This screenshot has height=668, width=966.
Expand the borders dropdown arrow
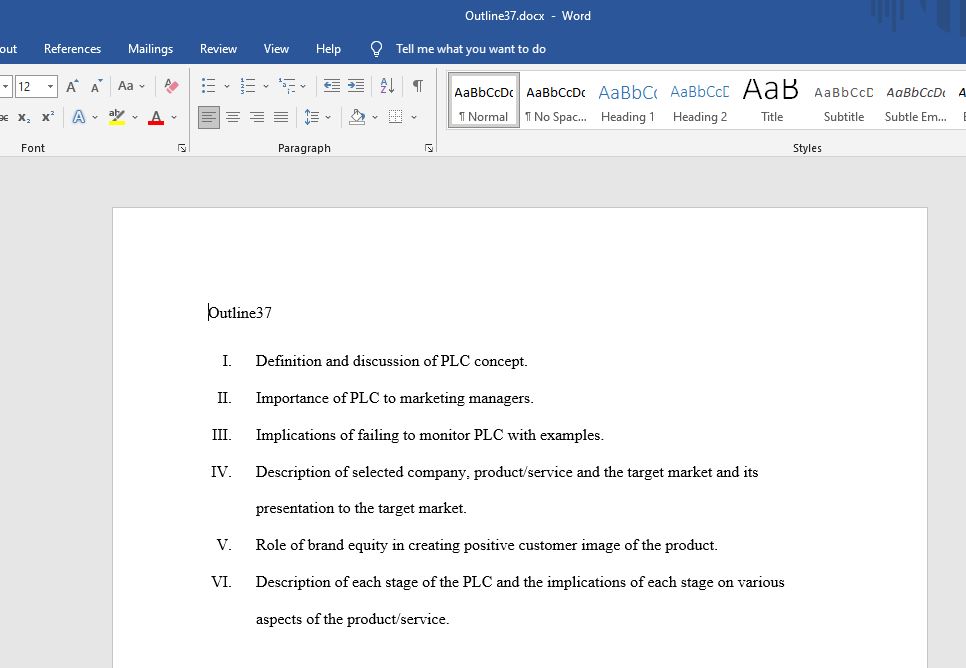click(414, 117)
